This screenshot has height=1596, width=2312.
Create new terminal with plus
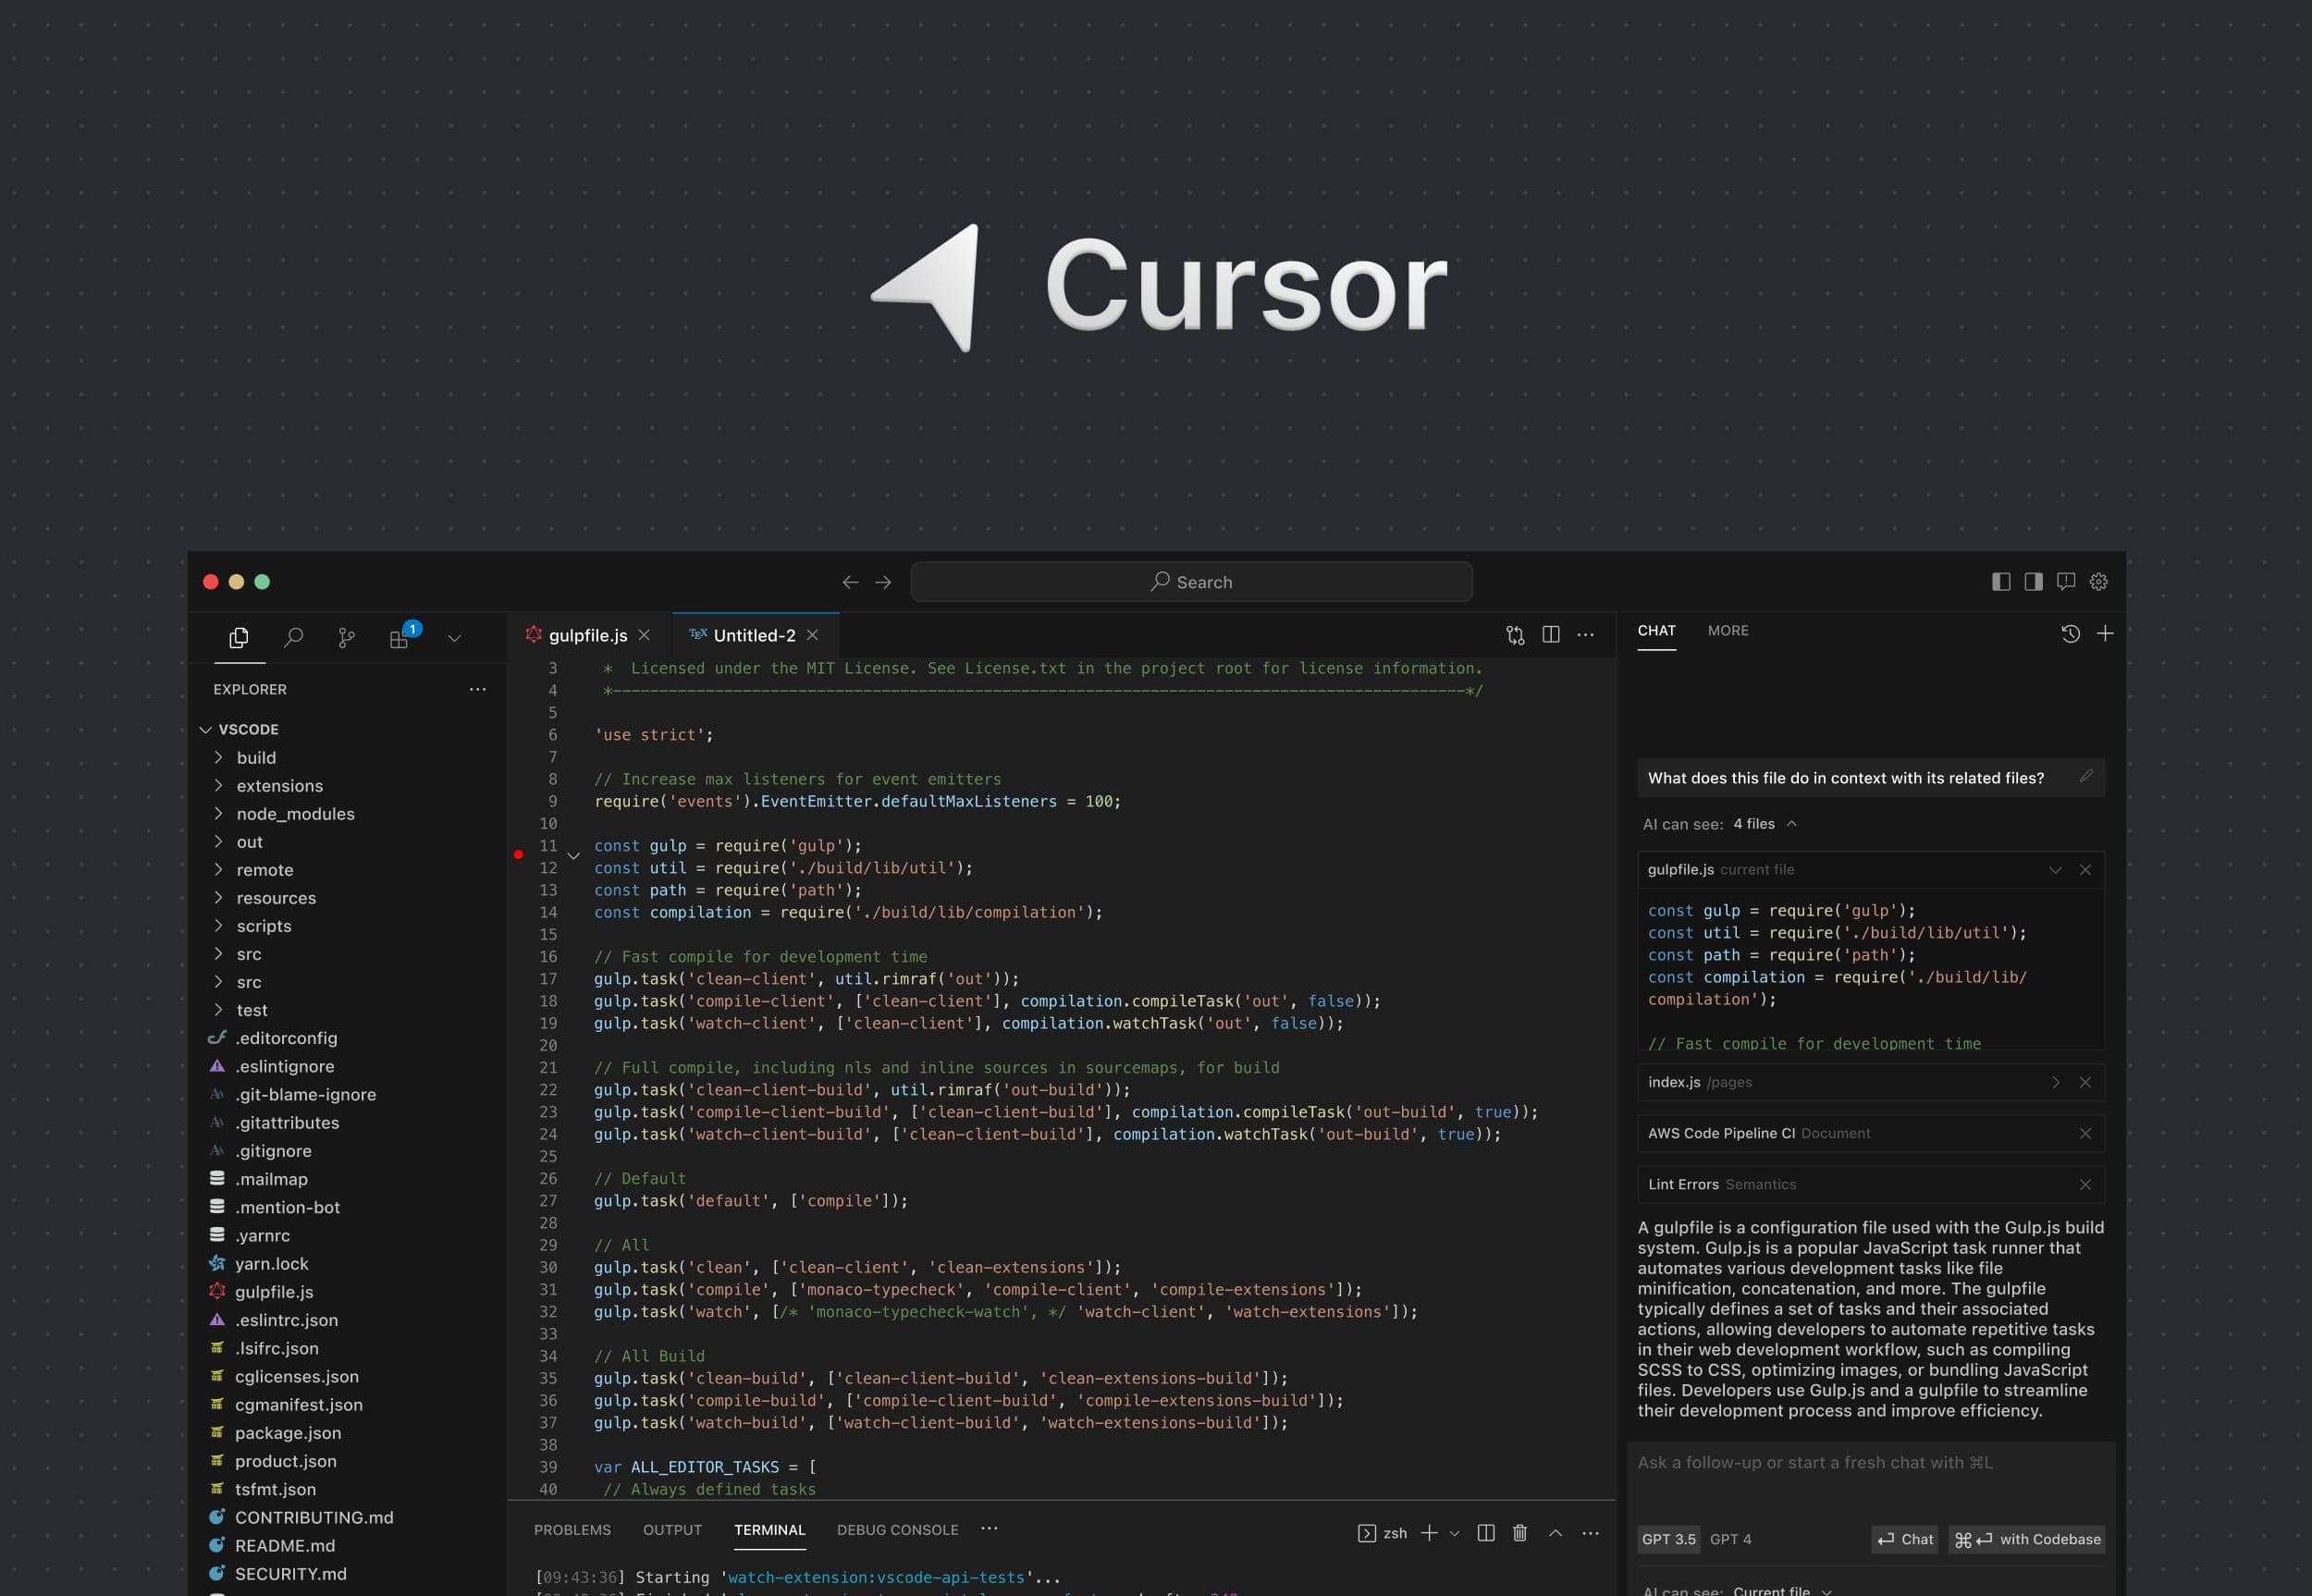(1429, 1533)
